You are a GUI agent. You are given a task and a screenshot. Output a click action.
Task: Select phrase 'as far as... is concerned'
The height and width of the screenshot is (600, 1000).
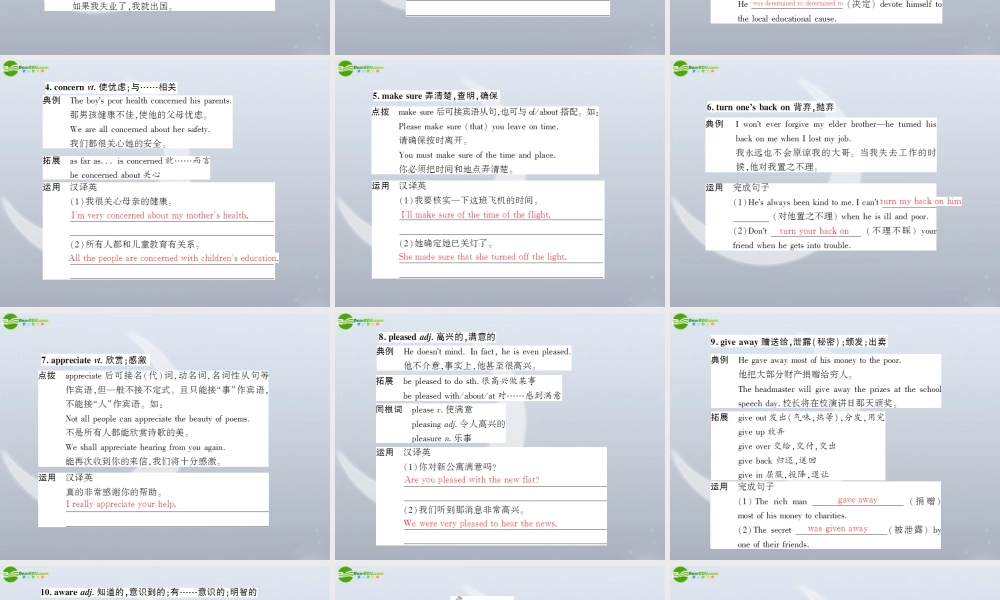[x=116, y=161]
